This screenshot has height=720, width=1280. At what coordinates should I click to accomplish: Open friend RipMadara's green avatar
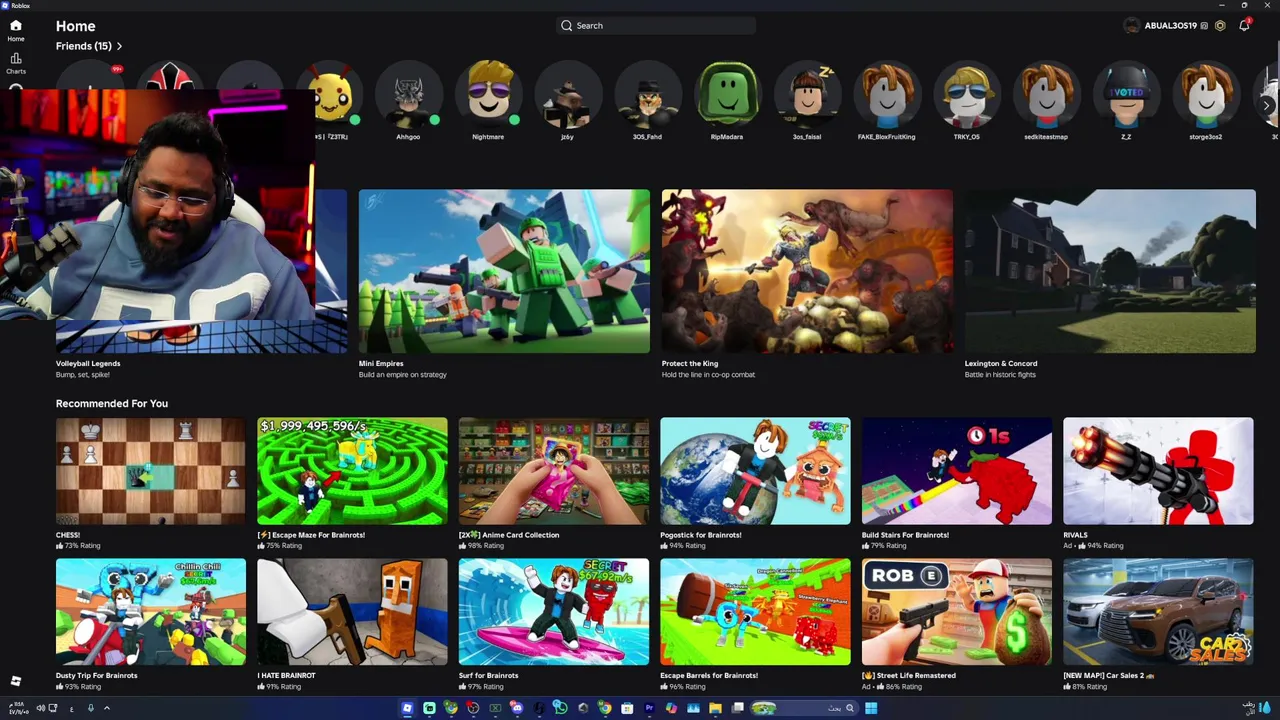tap(727, 96)
